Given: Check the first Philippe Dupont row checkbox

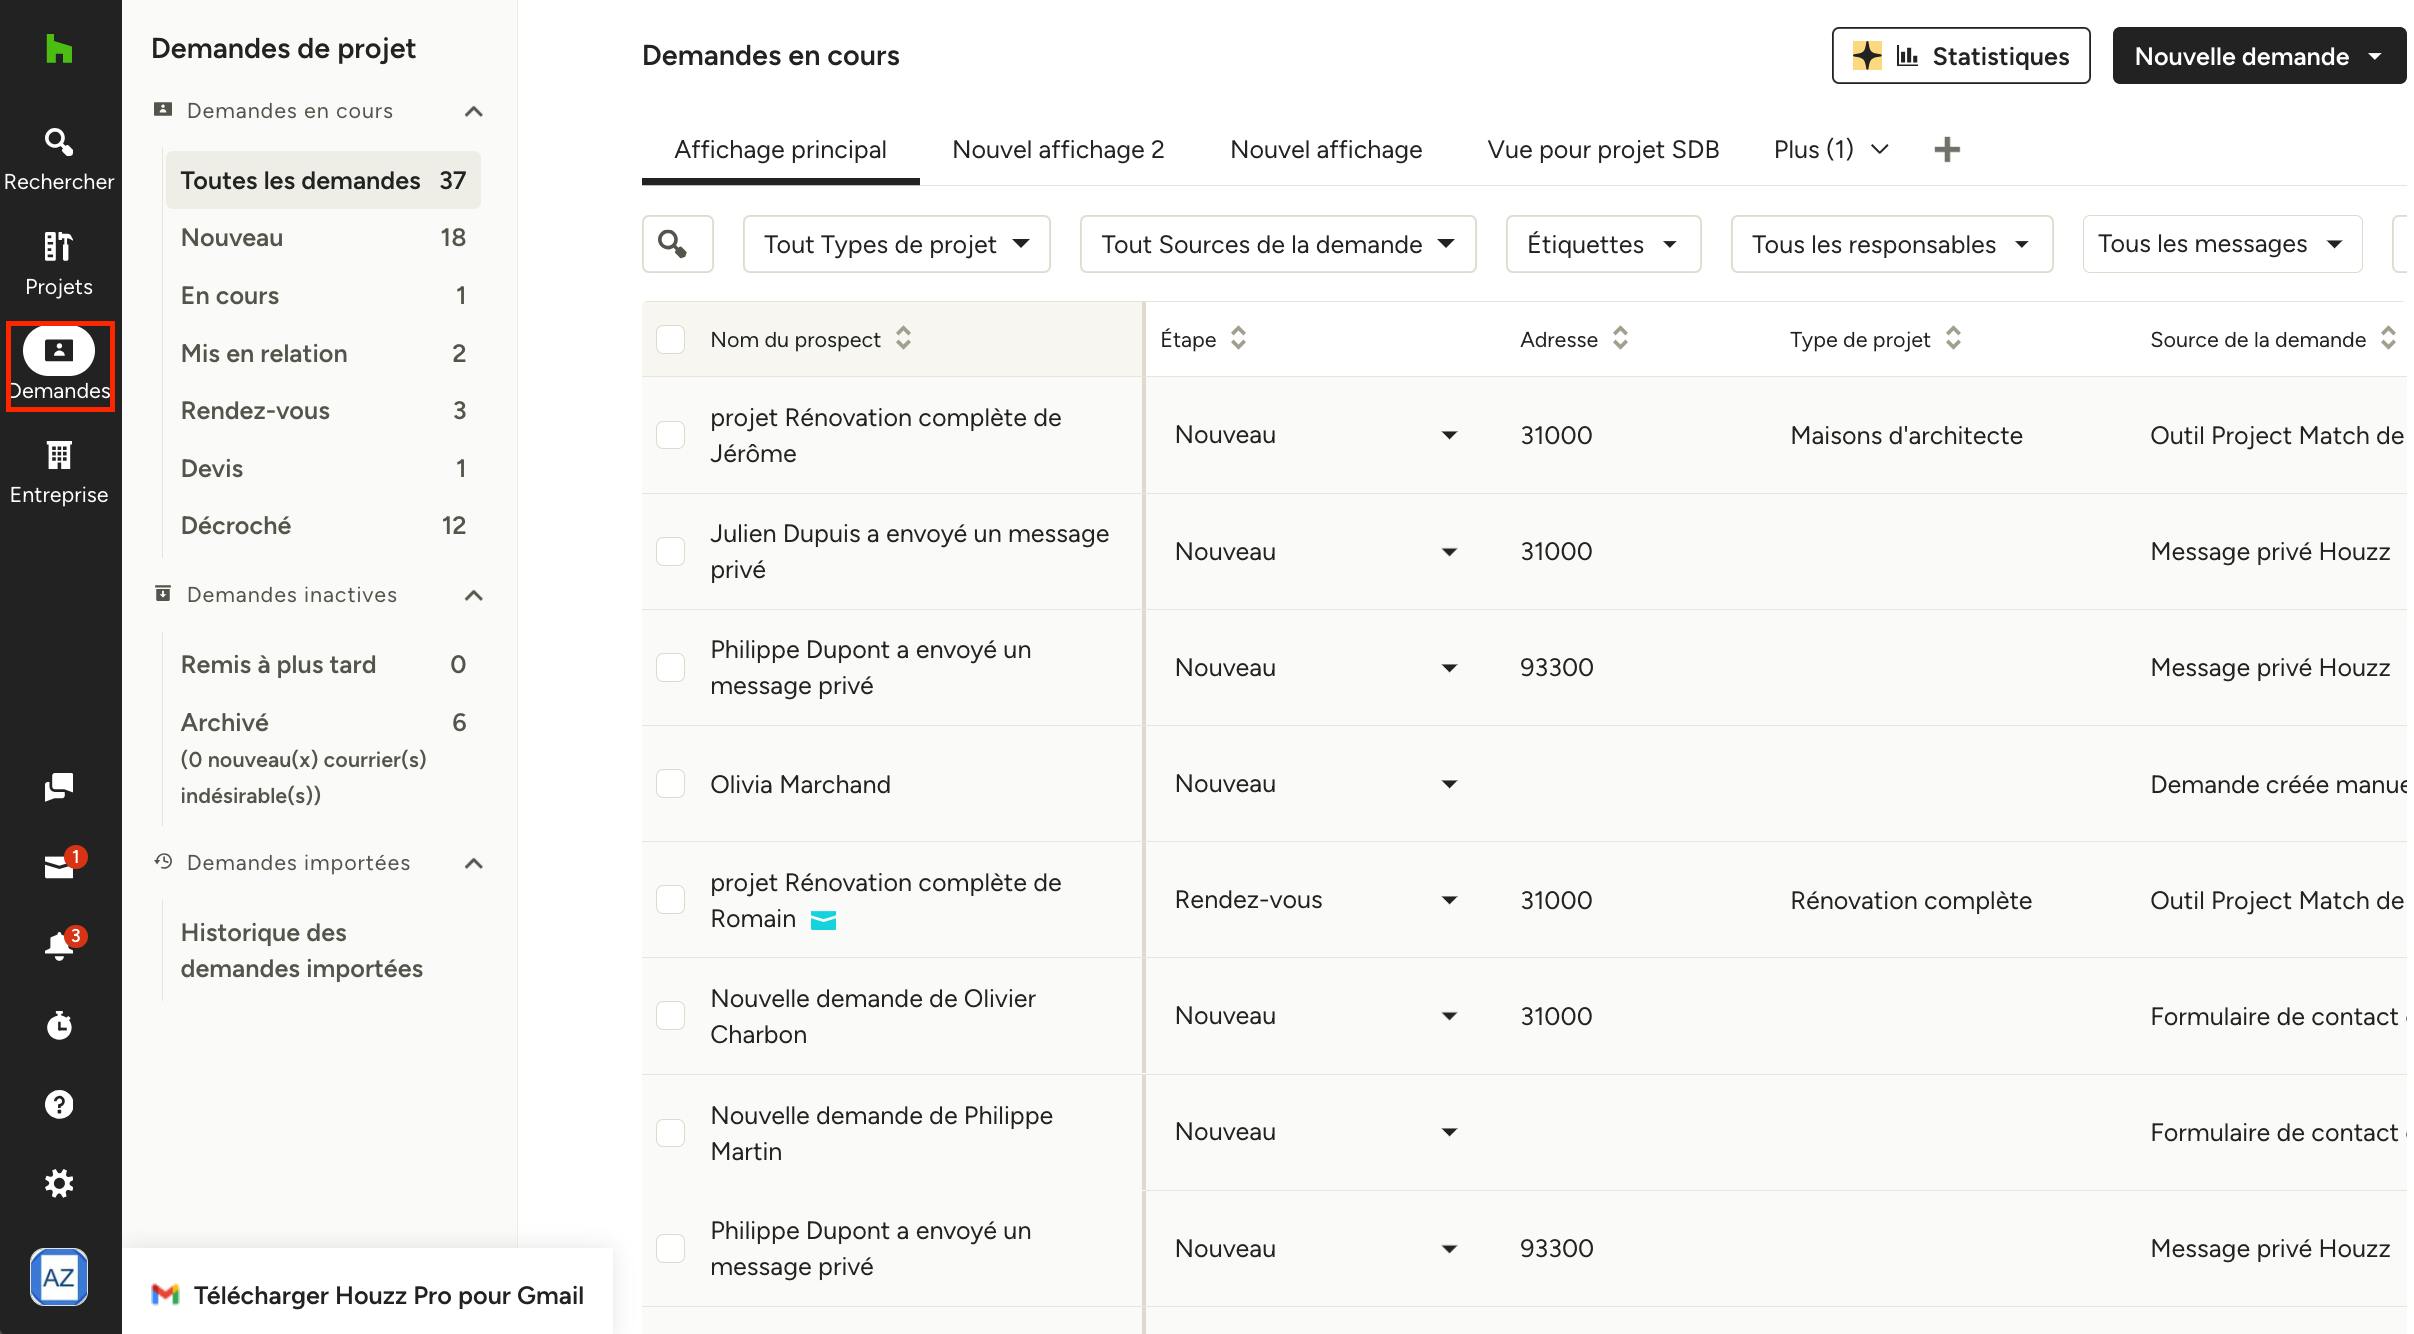Looking at the screenshot, I should (x=670, y=667).
